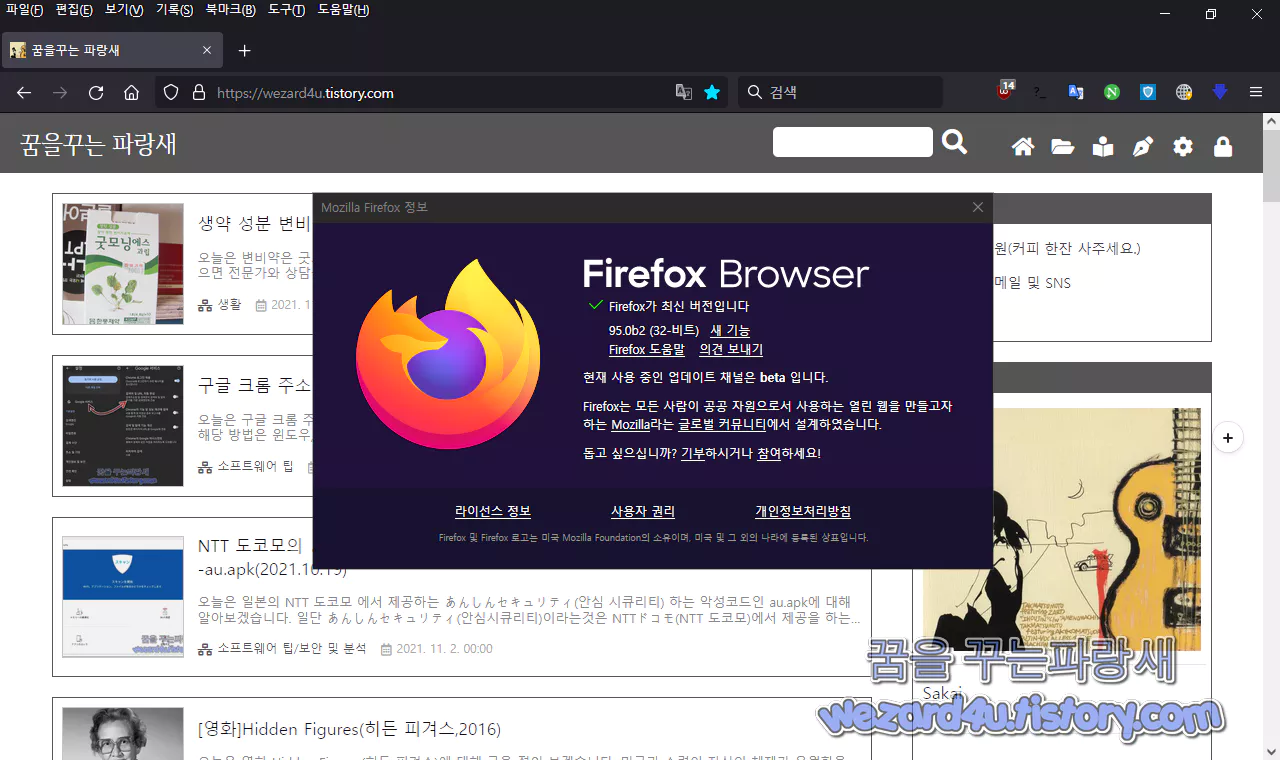Open the folder category icon in blog header
This screenshot has height=760, width=1280.
pos(1063,146)
